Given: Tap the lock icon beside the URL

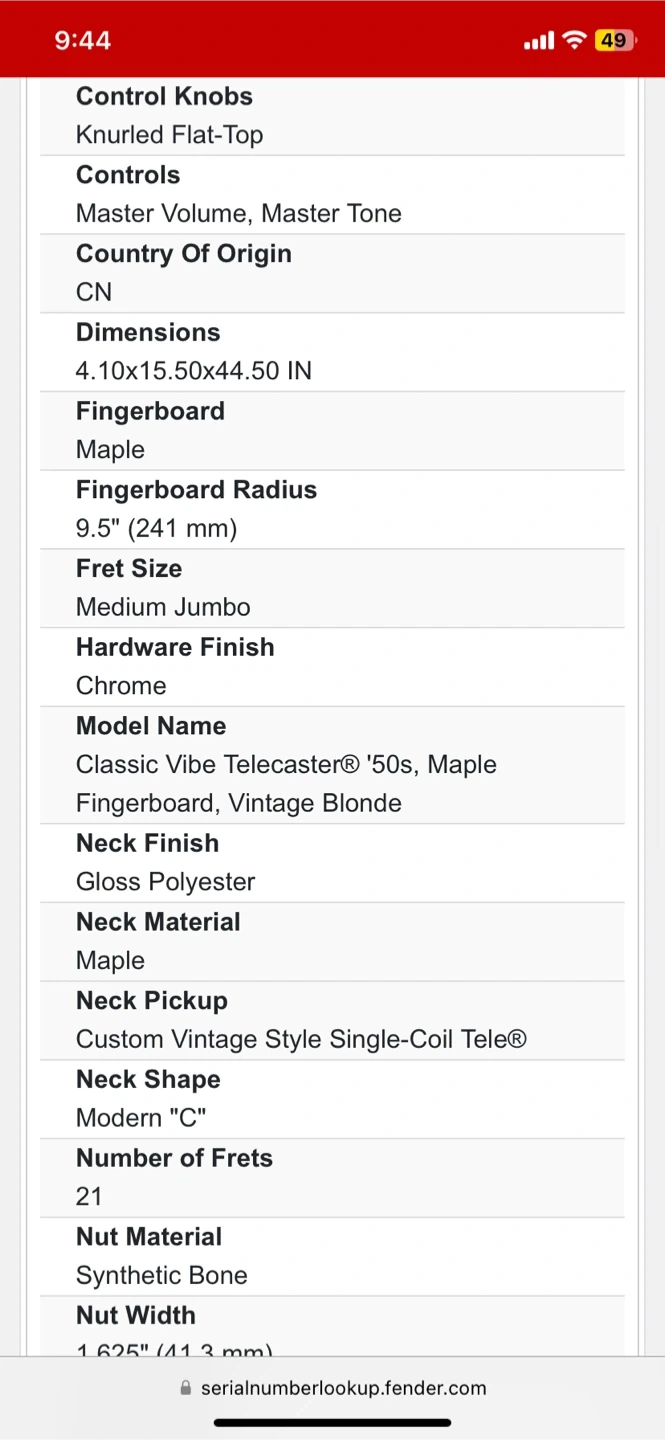Looking at the screenshot, I should (x=185, y=1388).
